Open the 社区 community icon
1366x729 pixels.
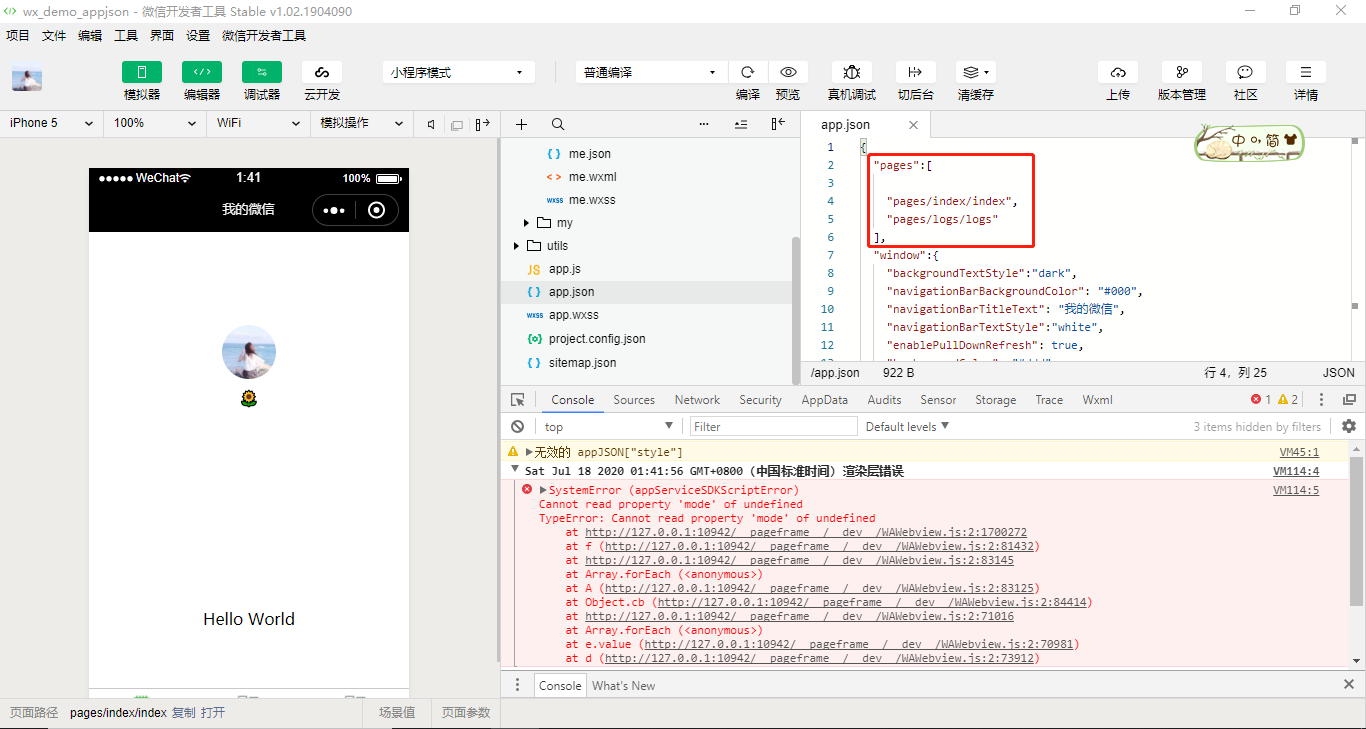point(1245,72)
